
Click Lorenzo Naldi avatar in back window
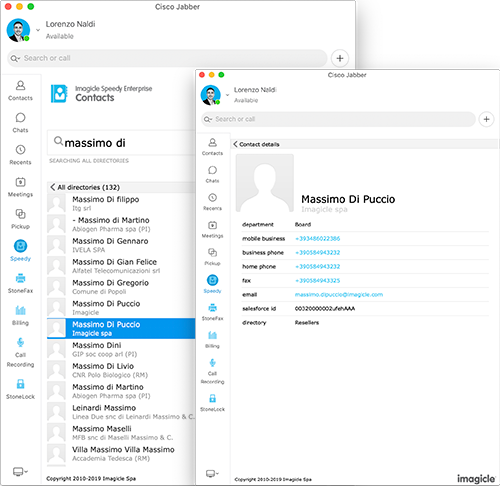(18, 30)
